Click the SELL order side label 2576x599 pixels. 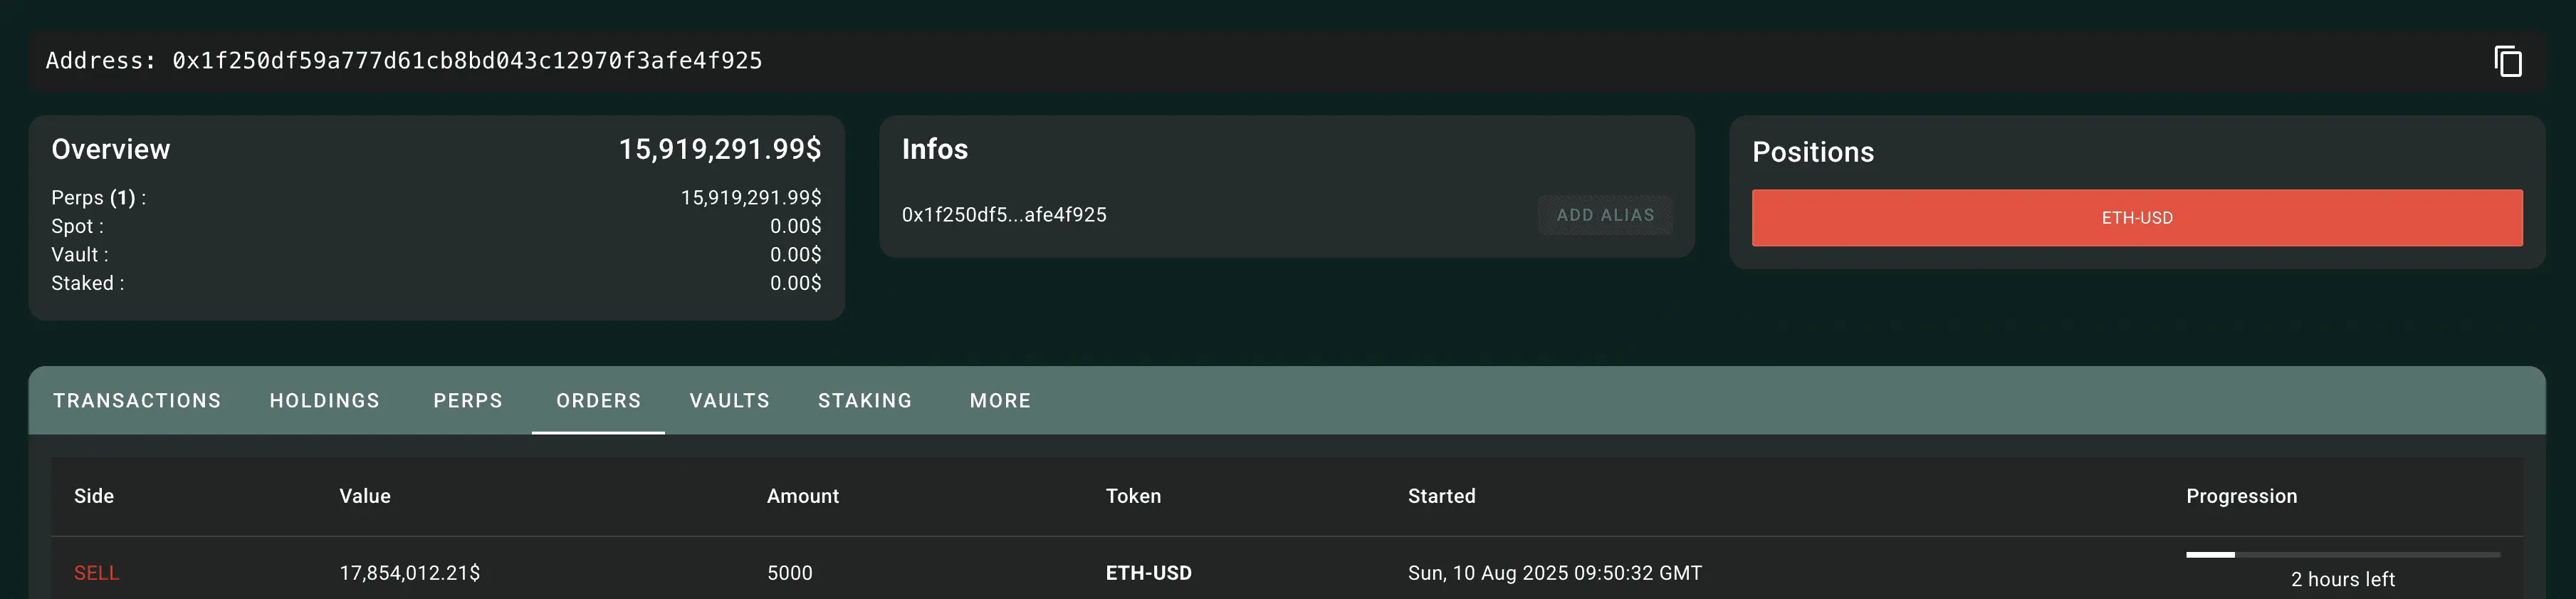click(x=96, y=573)
